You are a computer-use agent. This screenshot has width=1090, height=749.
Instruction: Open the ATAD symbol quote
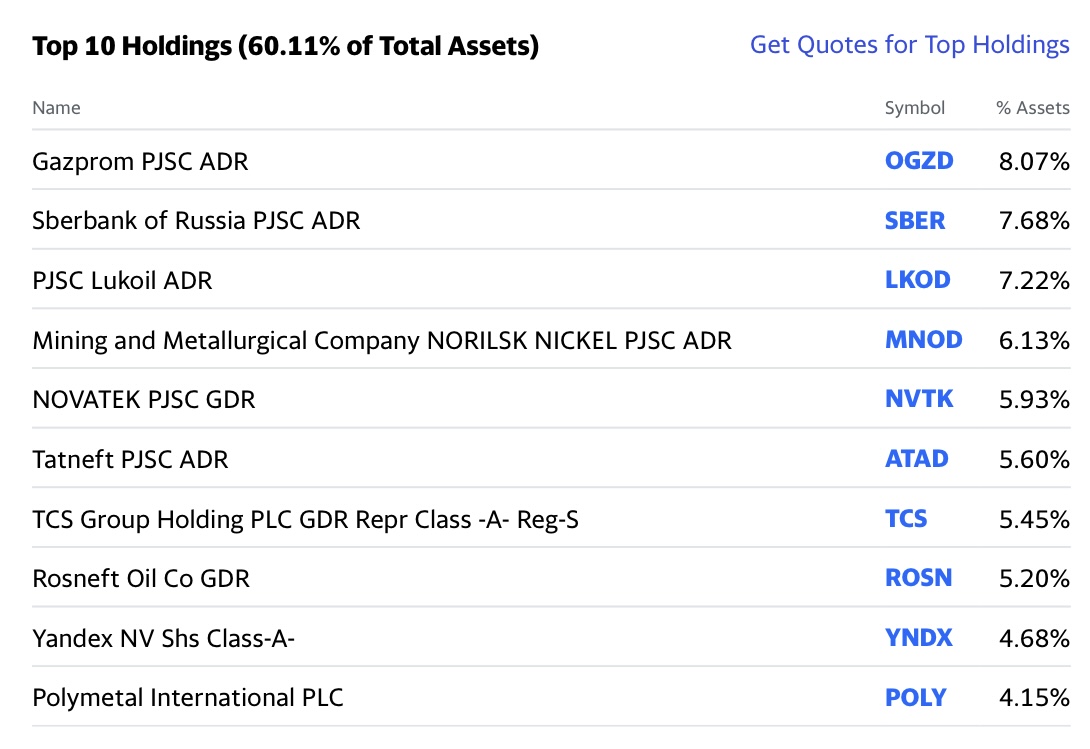pyautogui.click(x=916, y=459)
